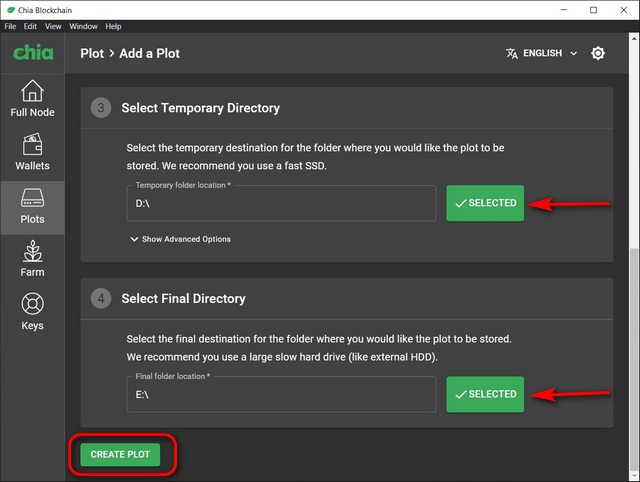Screen dimensions: 640x482
Task: Open the Keys lifebuoy icon
Action: pyautogui.click(x=32, y=304)
